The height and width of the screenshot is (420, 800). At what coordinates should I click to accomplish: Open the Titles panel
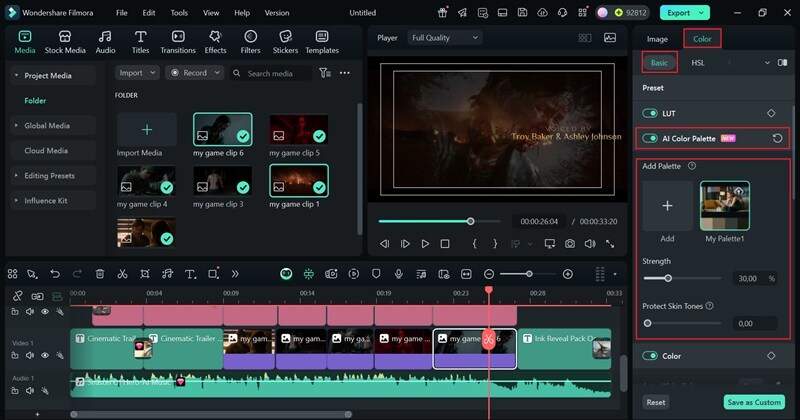pos(140,42)
